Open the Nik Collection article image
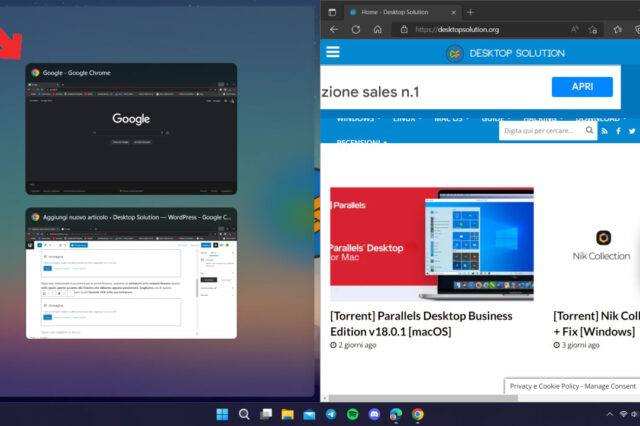The height and width of the screenshot is (426, 640). [x=600, y=244]
